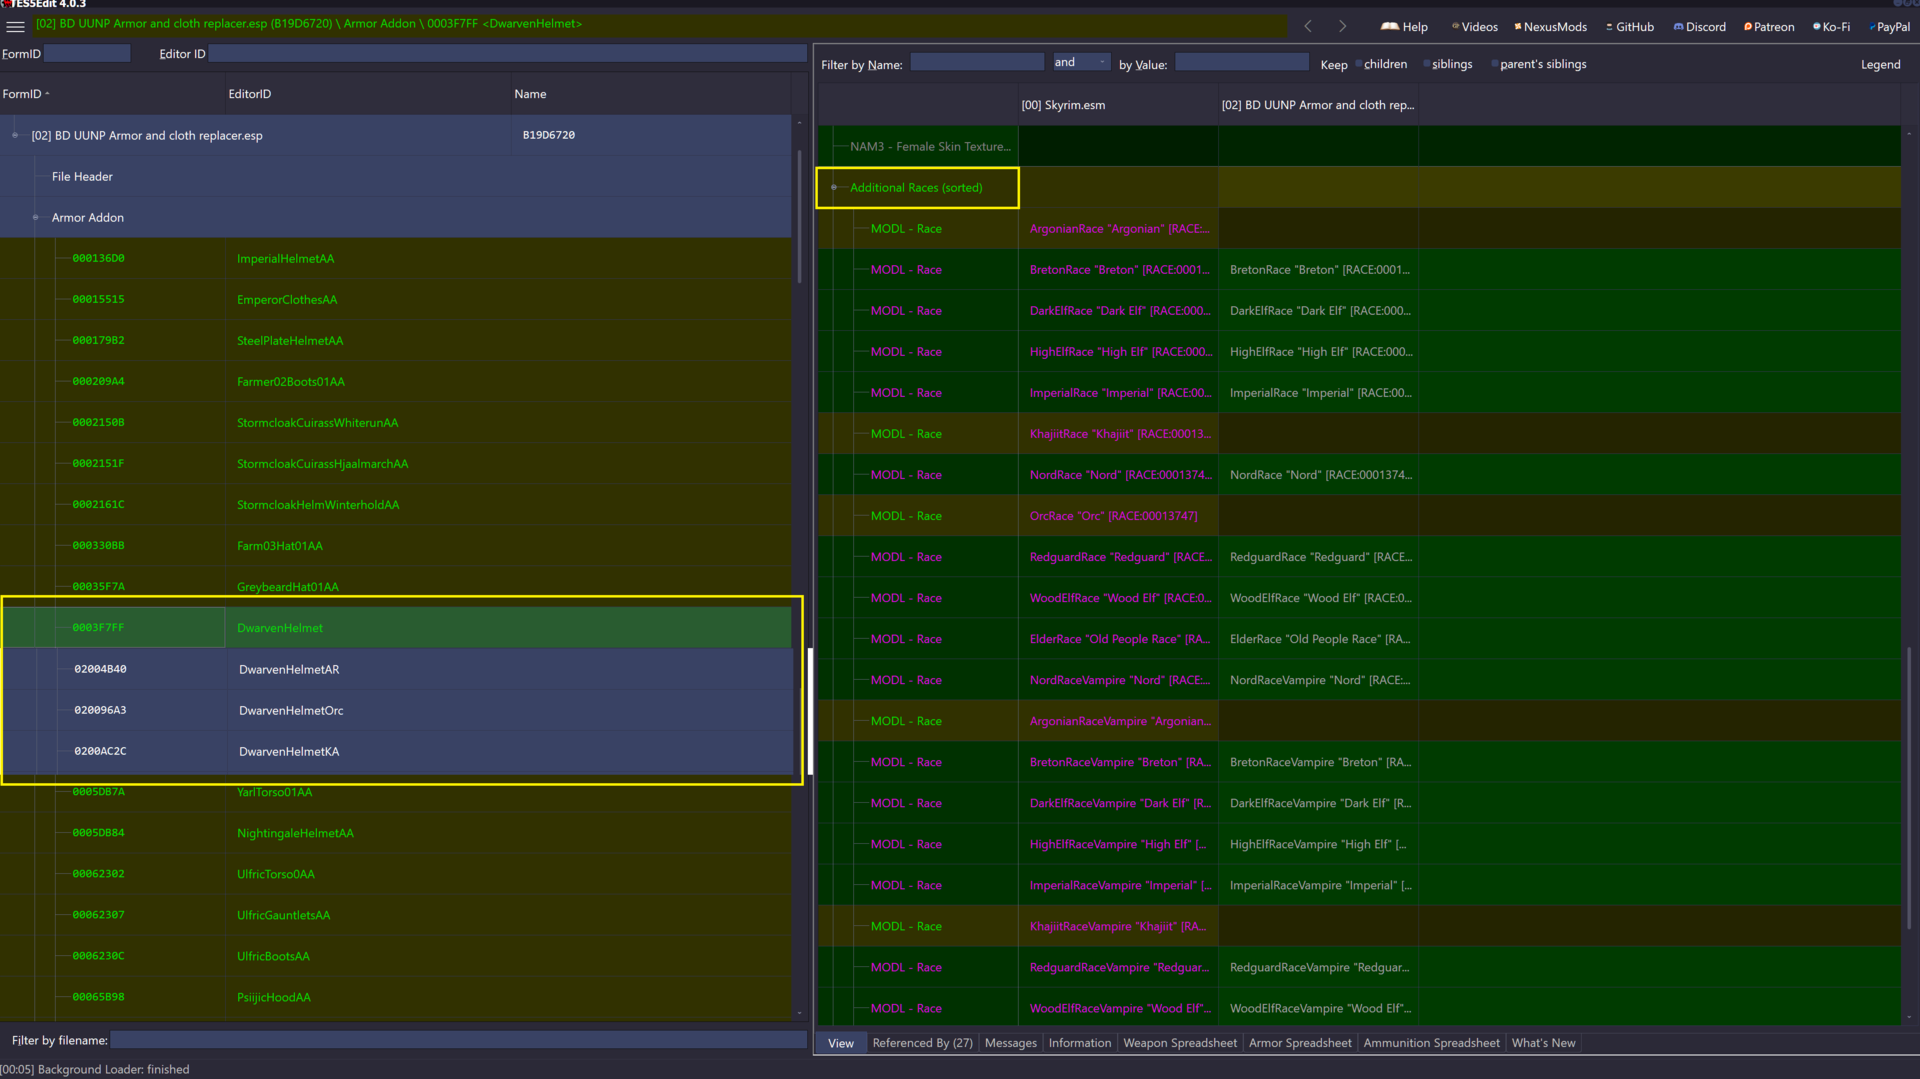Switch to the View tab

click(x=841, y=1043)
